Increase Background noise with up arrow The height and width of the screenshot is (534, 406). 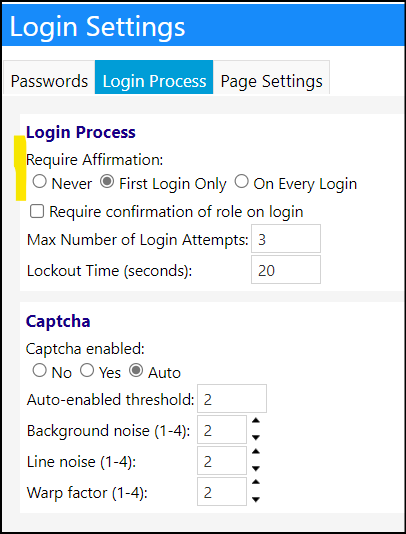(256, 421)
